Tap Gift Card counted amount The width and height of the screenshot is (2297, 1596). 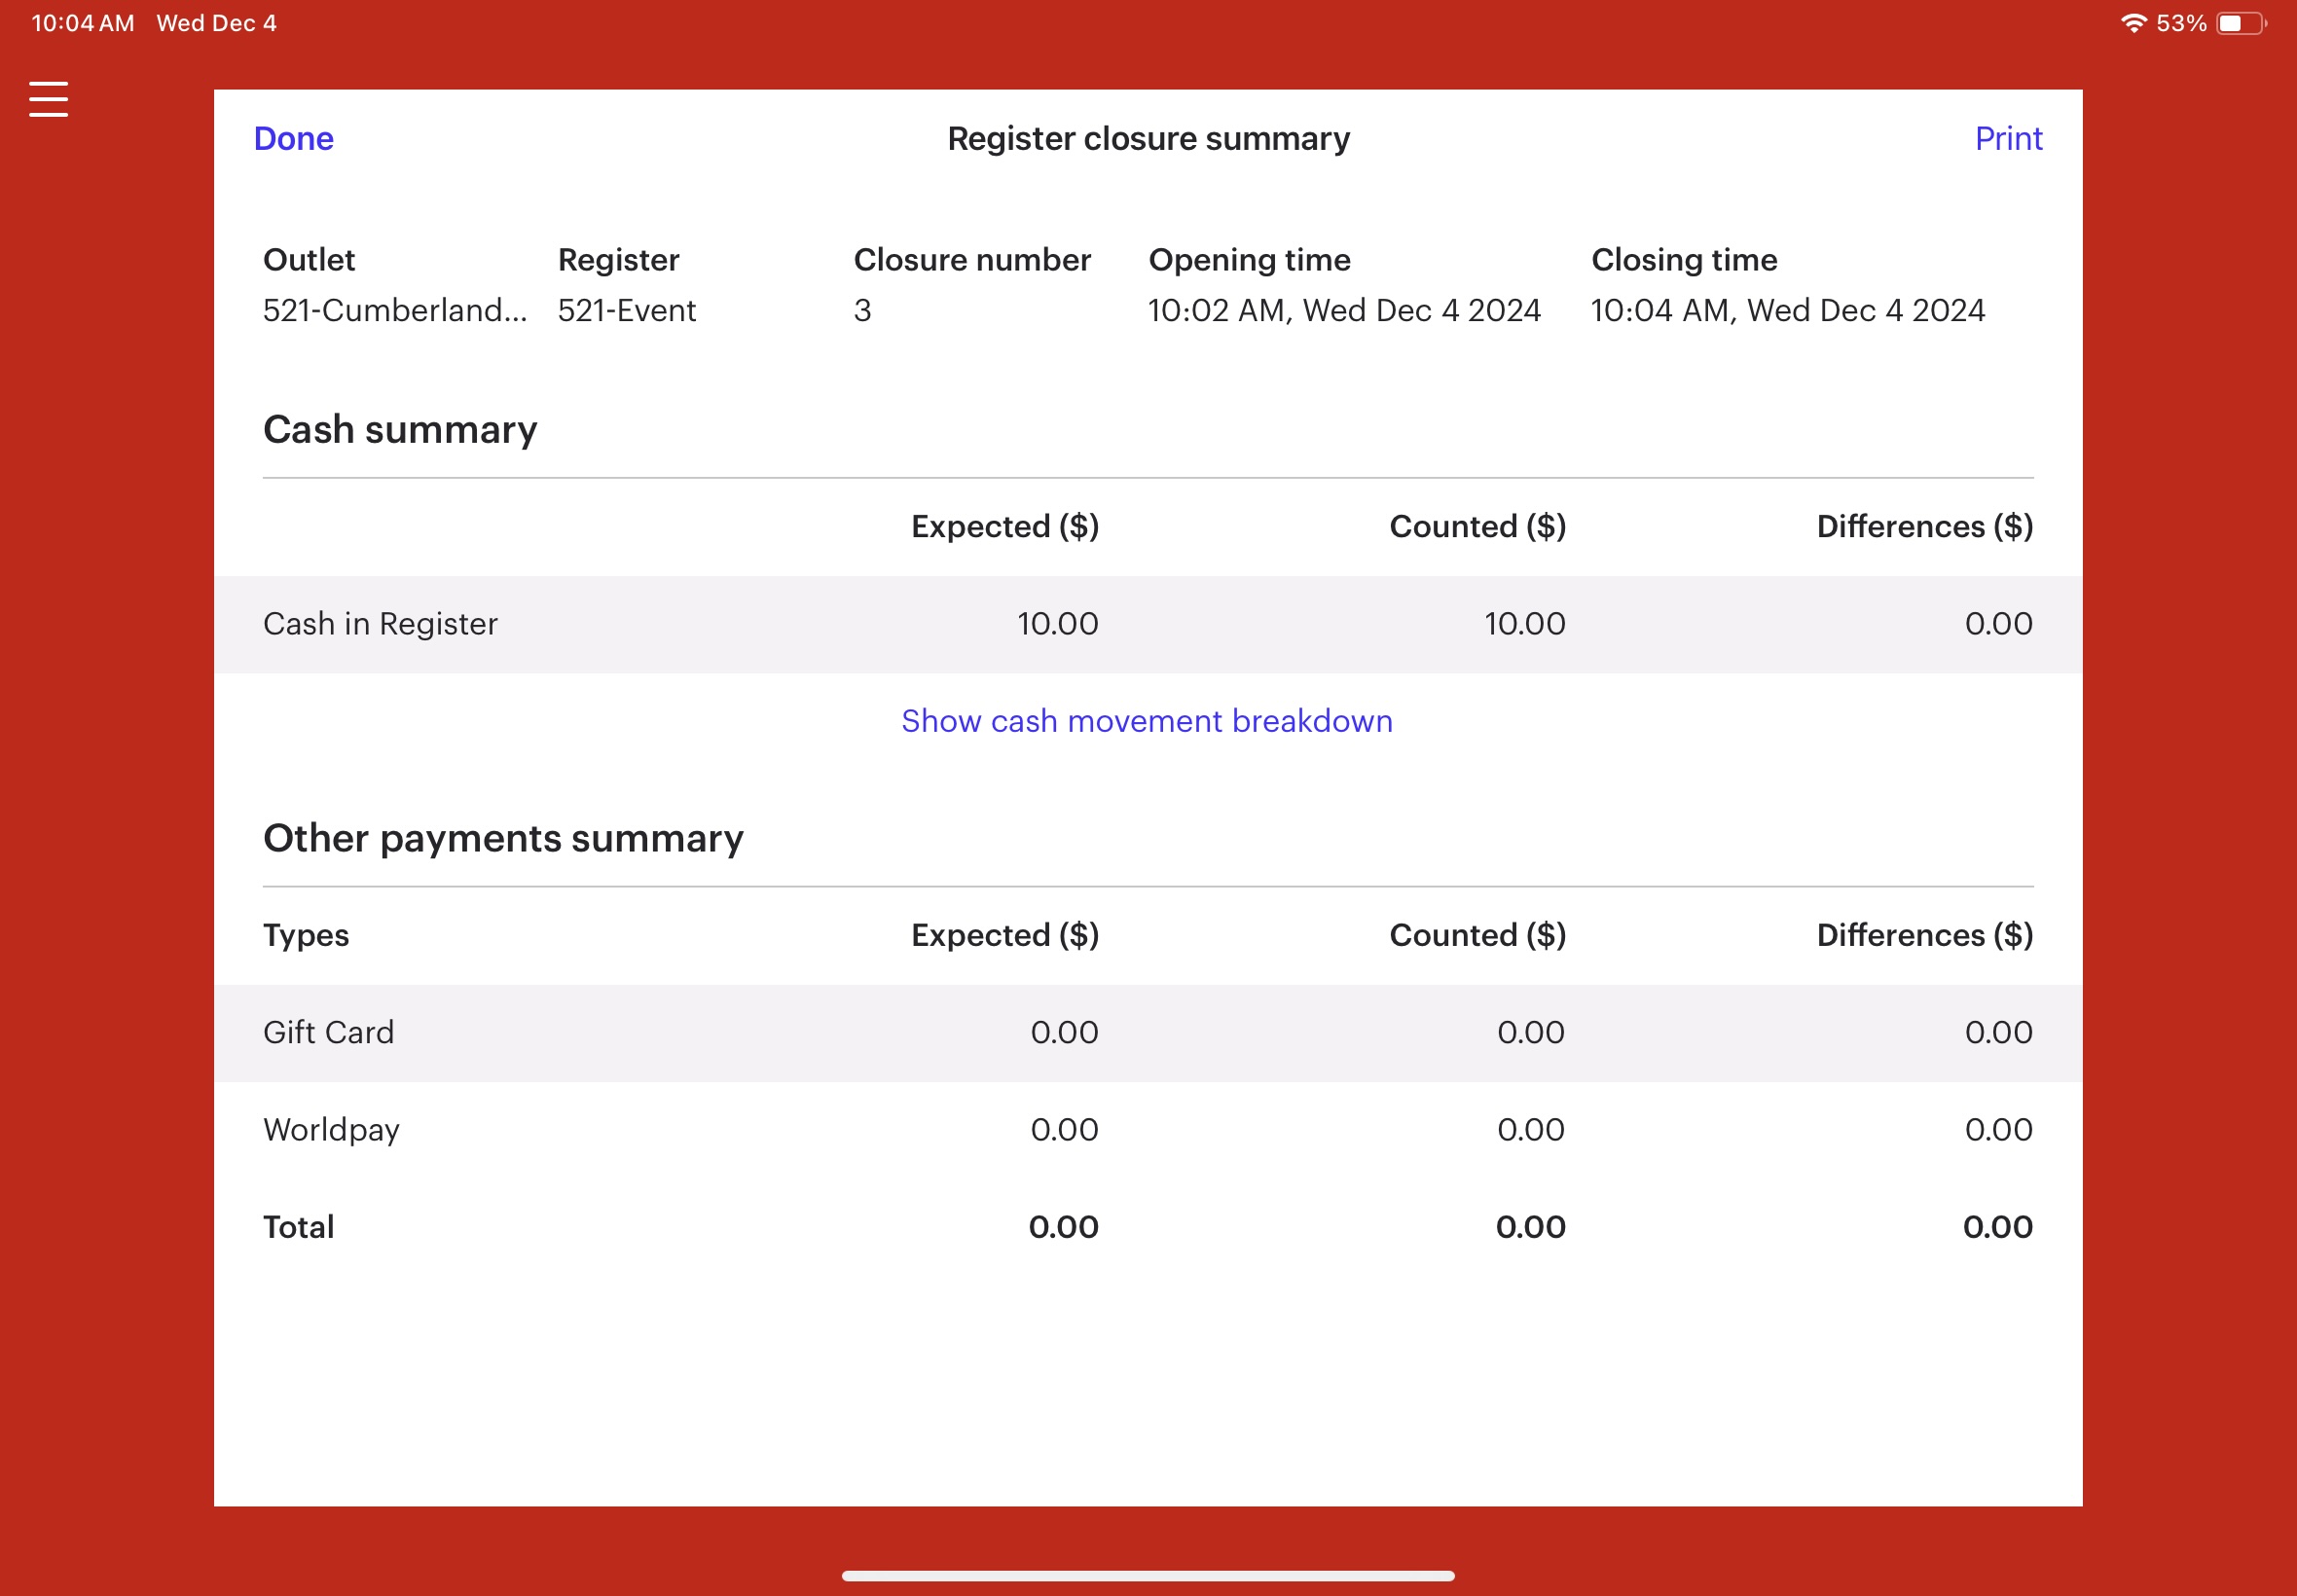[x=1531, y=1032]
